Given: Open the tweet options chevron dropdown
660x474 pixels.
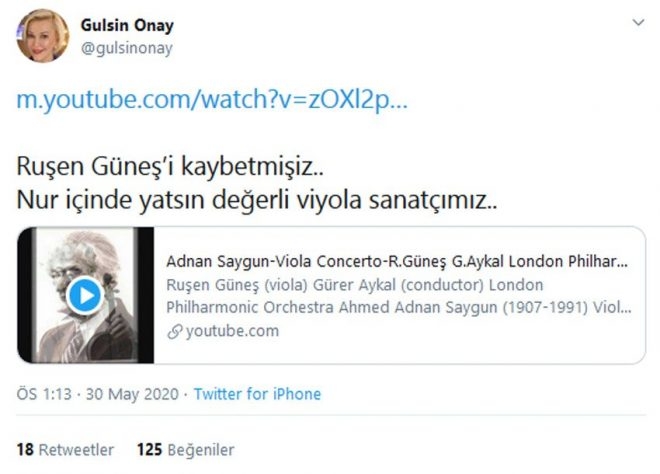Looking at the screenshot, I should pos(638,22).
